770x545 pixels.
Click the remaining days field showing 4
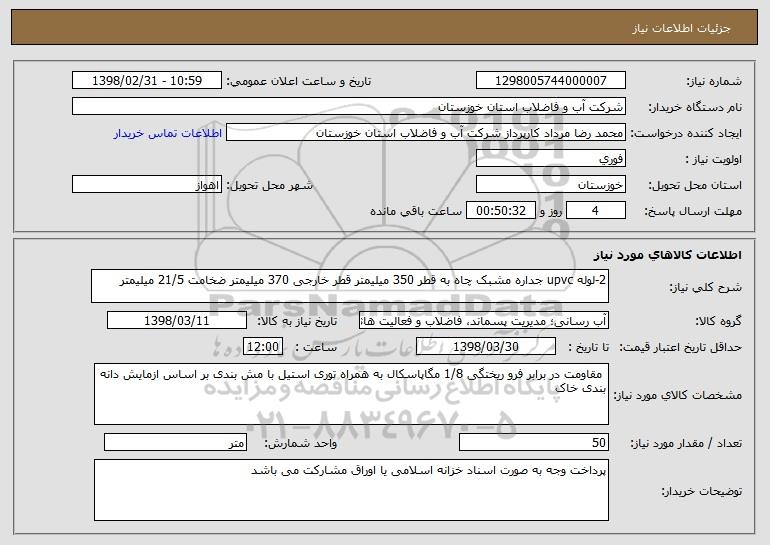coord(596,211)
